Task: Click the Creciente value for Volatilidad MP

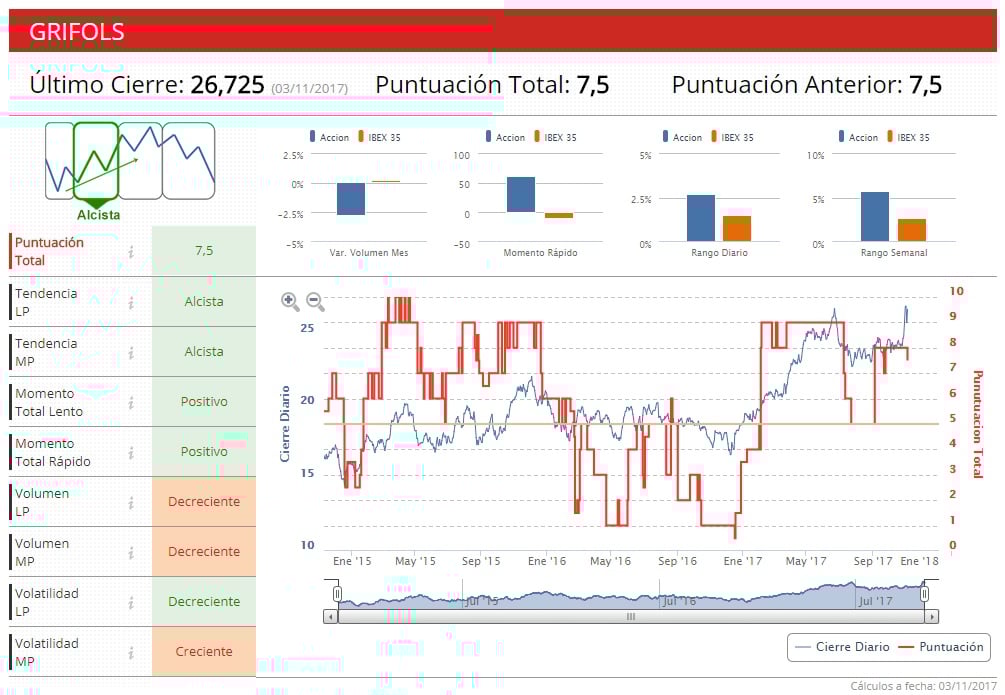Action: coord(204,651)
